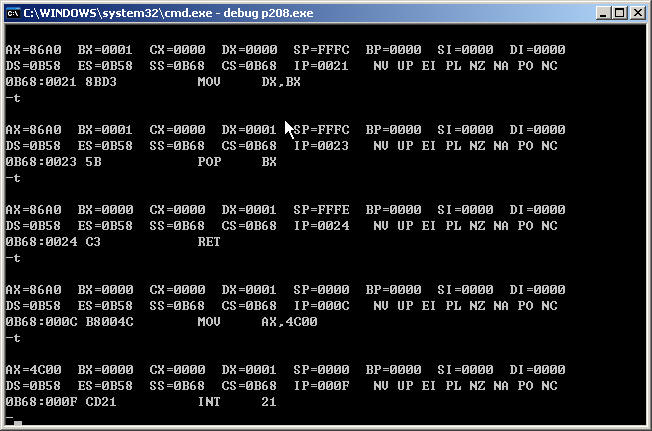Click the 'IP=000F' register value
The height and width of the screenshot is (431, 652).
pos(321,386)
